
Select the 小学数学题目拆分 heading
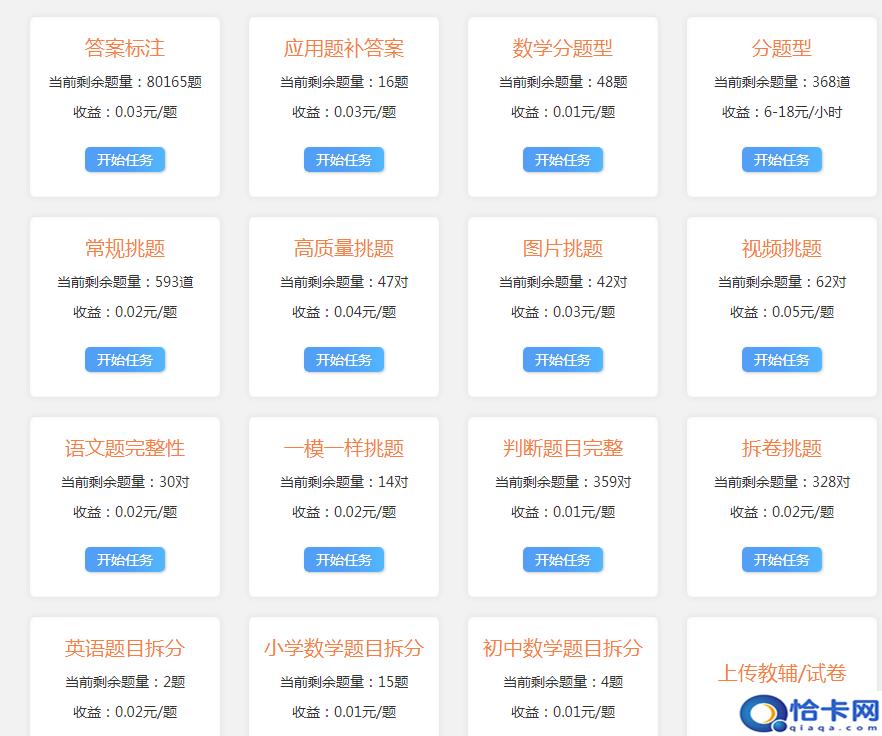point(343,648)
